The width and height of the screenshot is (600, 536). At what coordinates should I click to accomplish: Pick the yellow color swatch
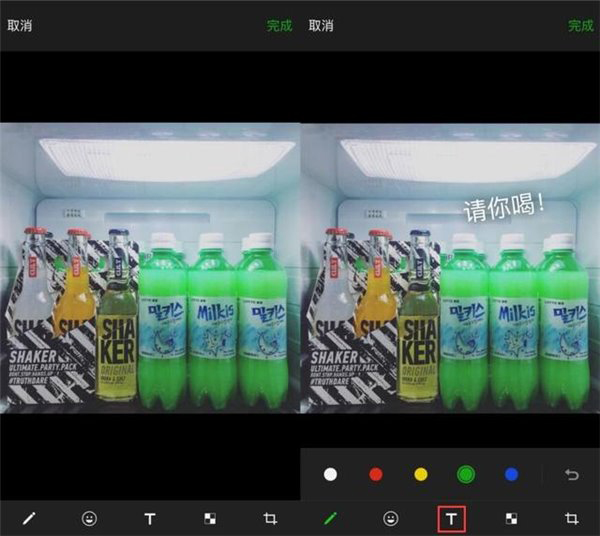[421, 474]
